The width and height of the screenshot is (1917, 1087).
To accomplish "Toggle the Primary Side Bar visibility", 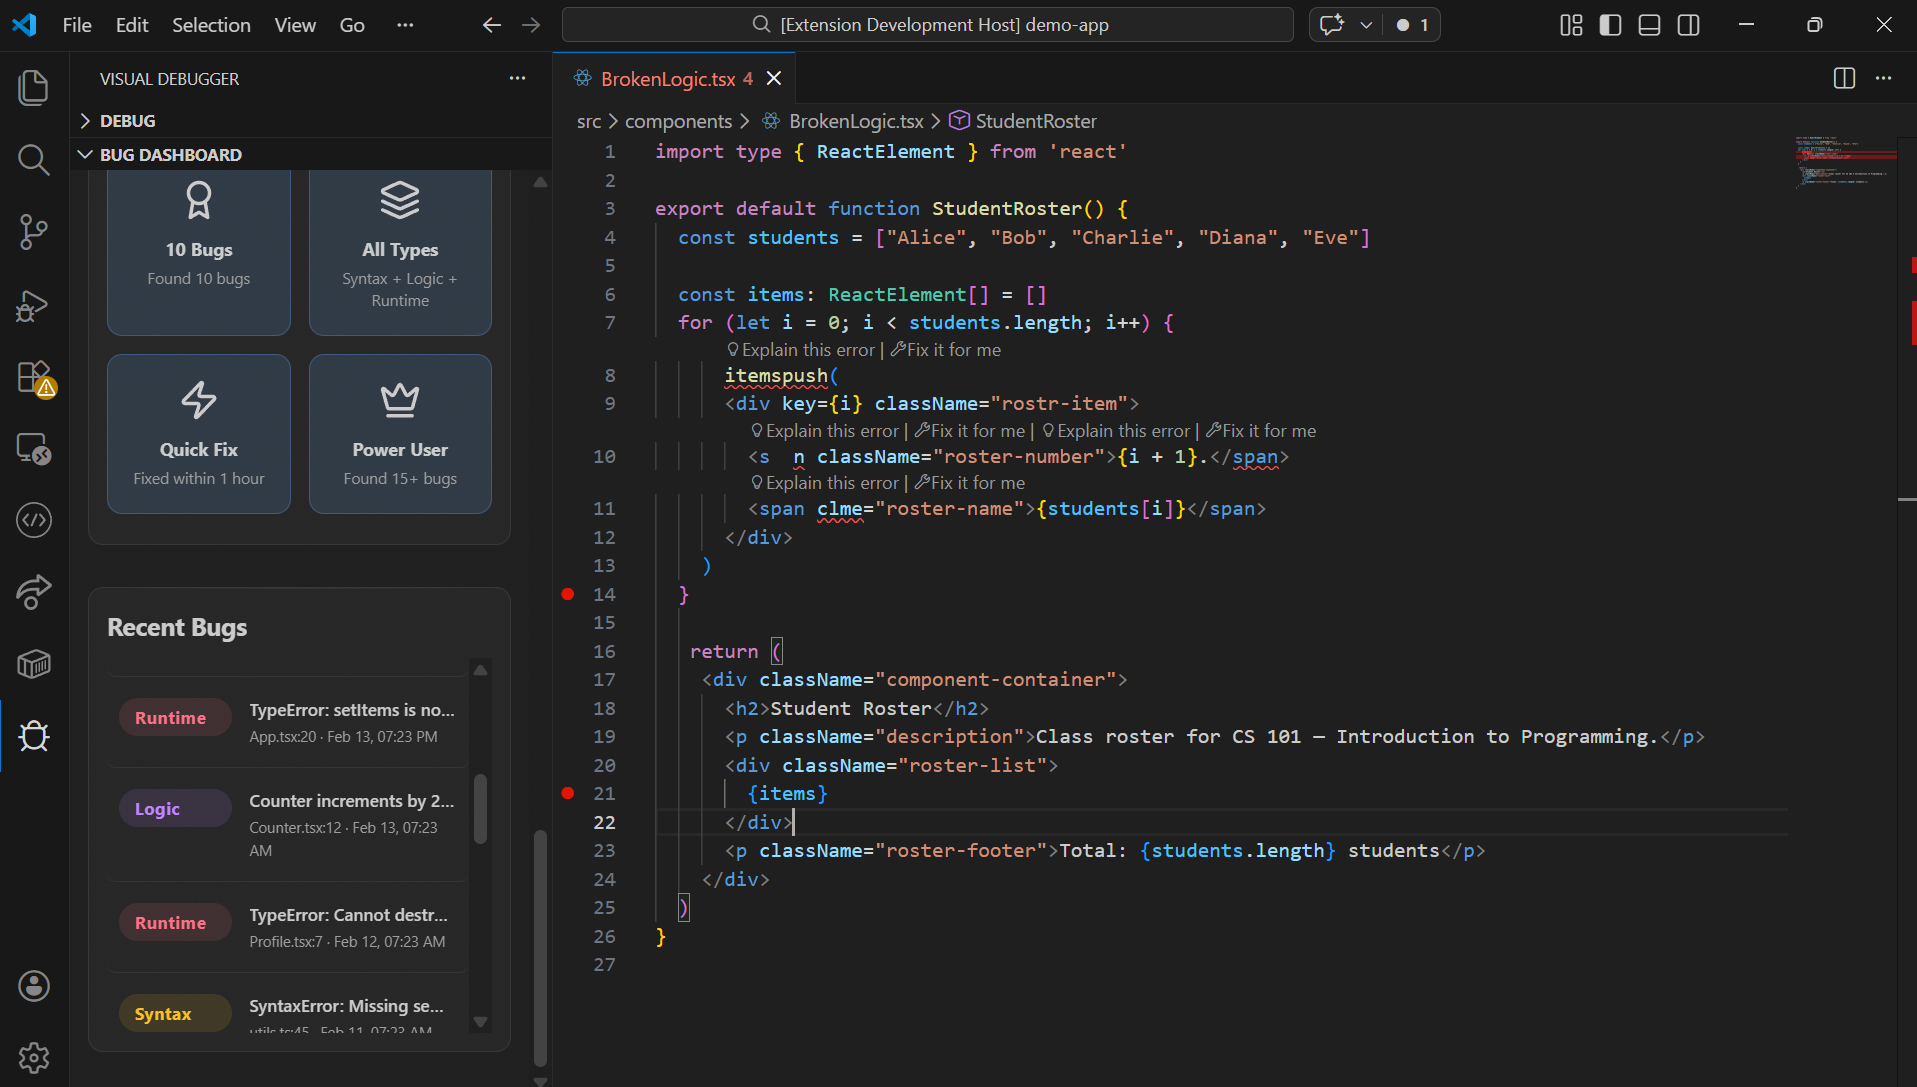I will pyautogui.click(x=1610, y=25).
